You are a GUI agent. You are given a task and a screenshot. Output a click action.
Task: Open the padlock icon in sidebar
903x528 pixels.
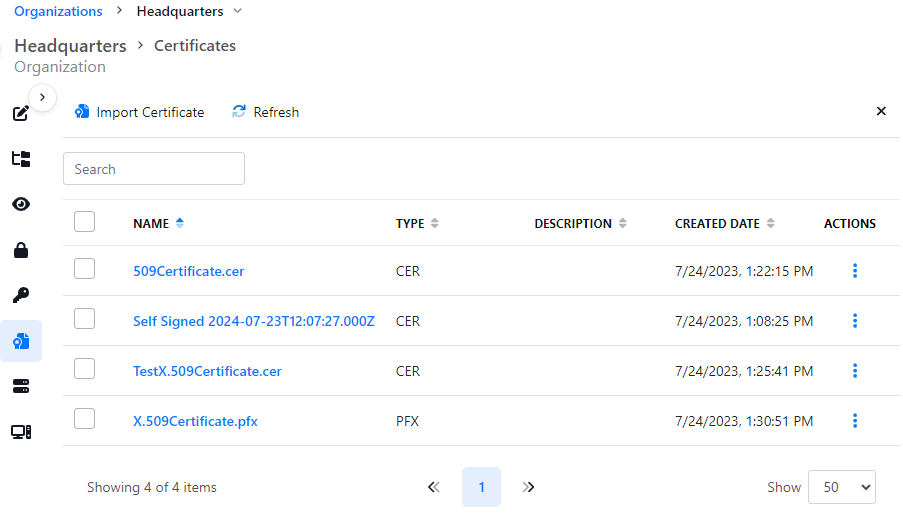[20, 250]
